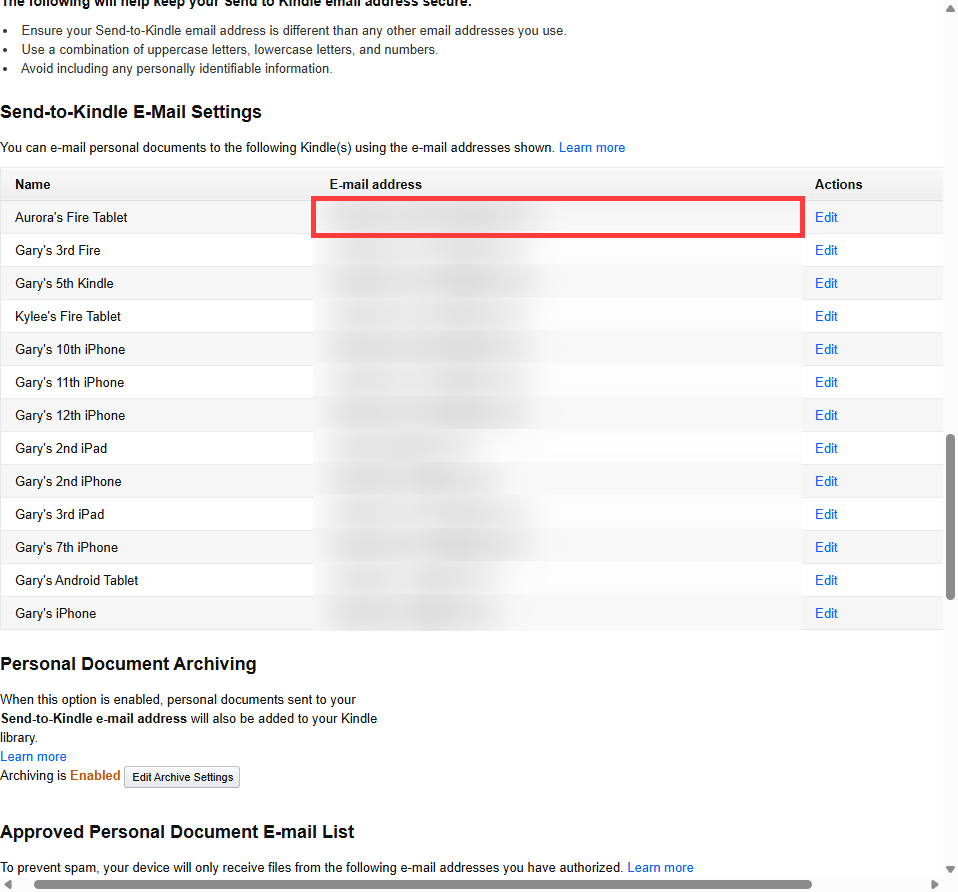Edit Gary's 3rd iPad email address
958x892 pixels.
826,514
